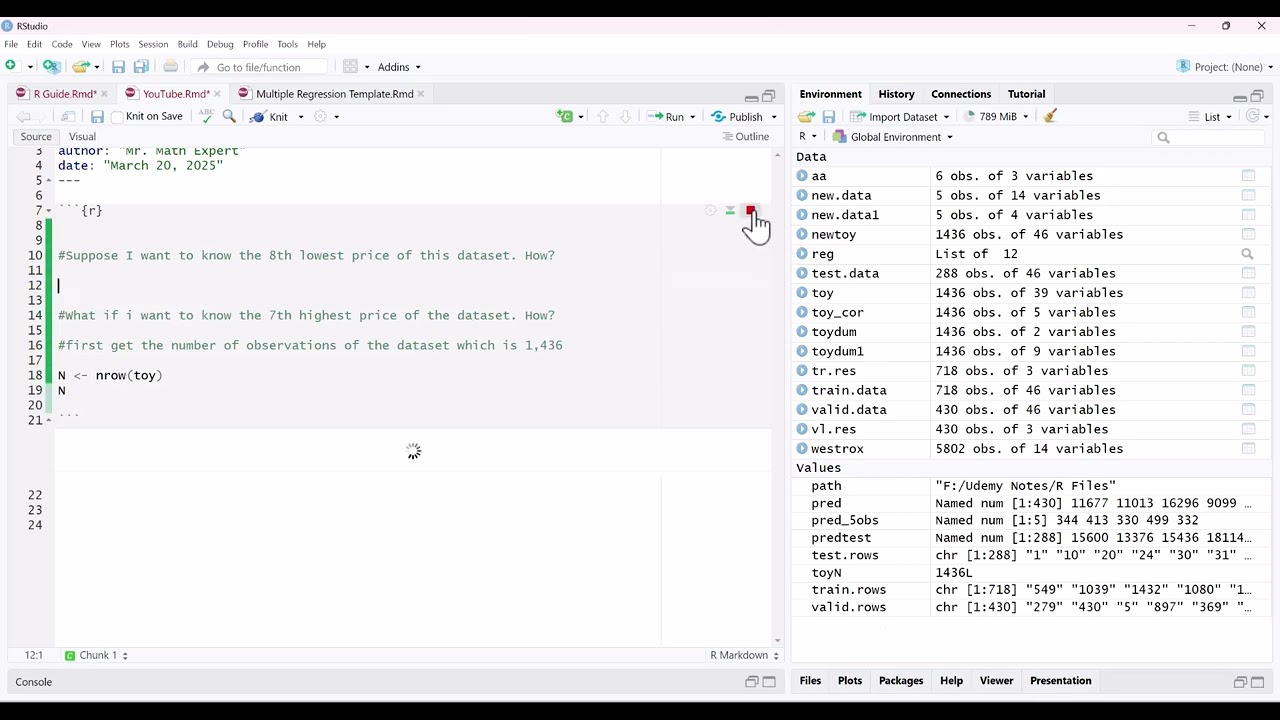Open the Packages tab
This screenshot has height=720, width=1280.
pyautogui.click(x=901, y=681)
